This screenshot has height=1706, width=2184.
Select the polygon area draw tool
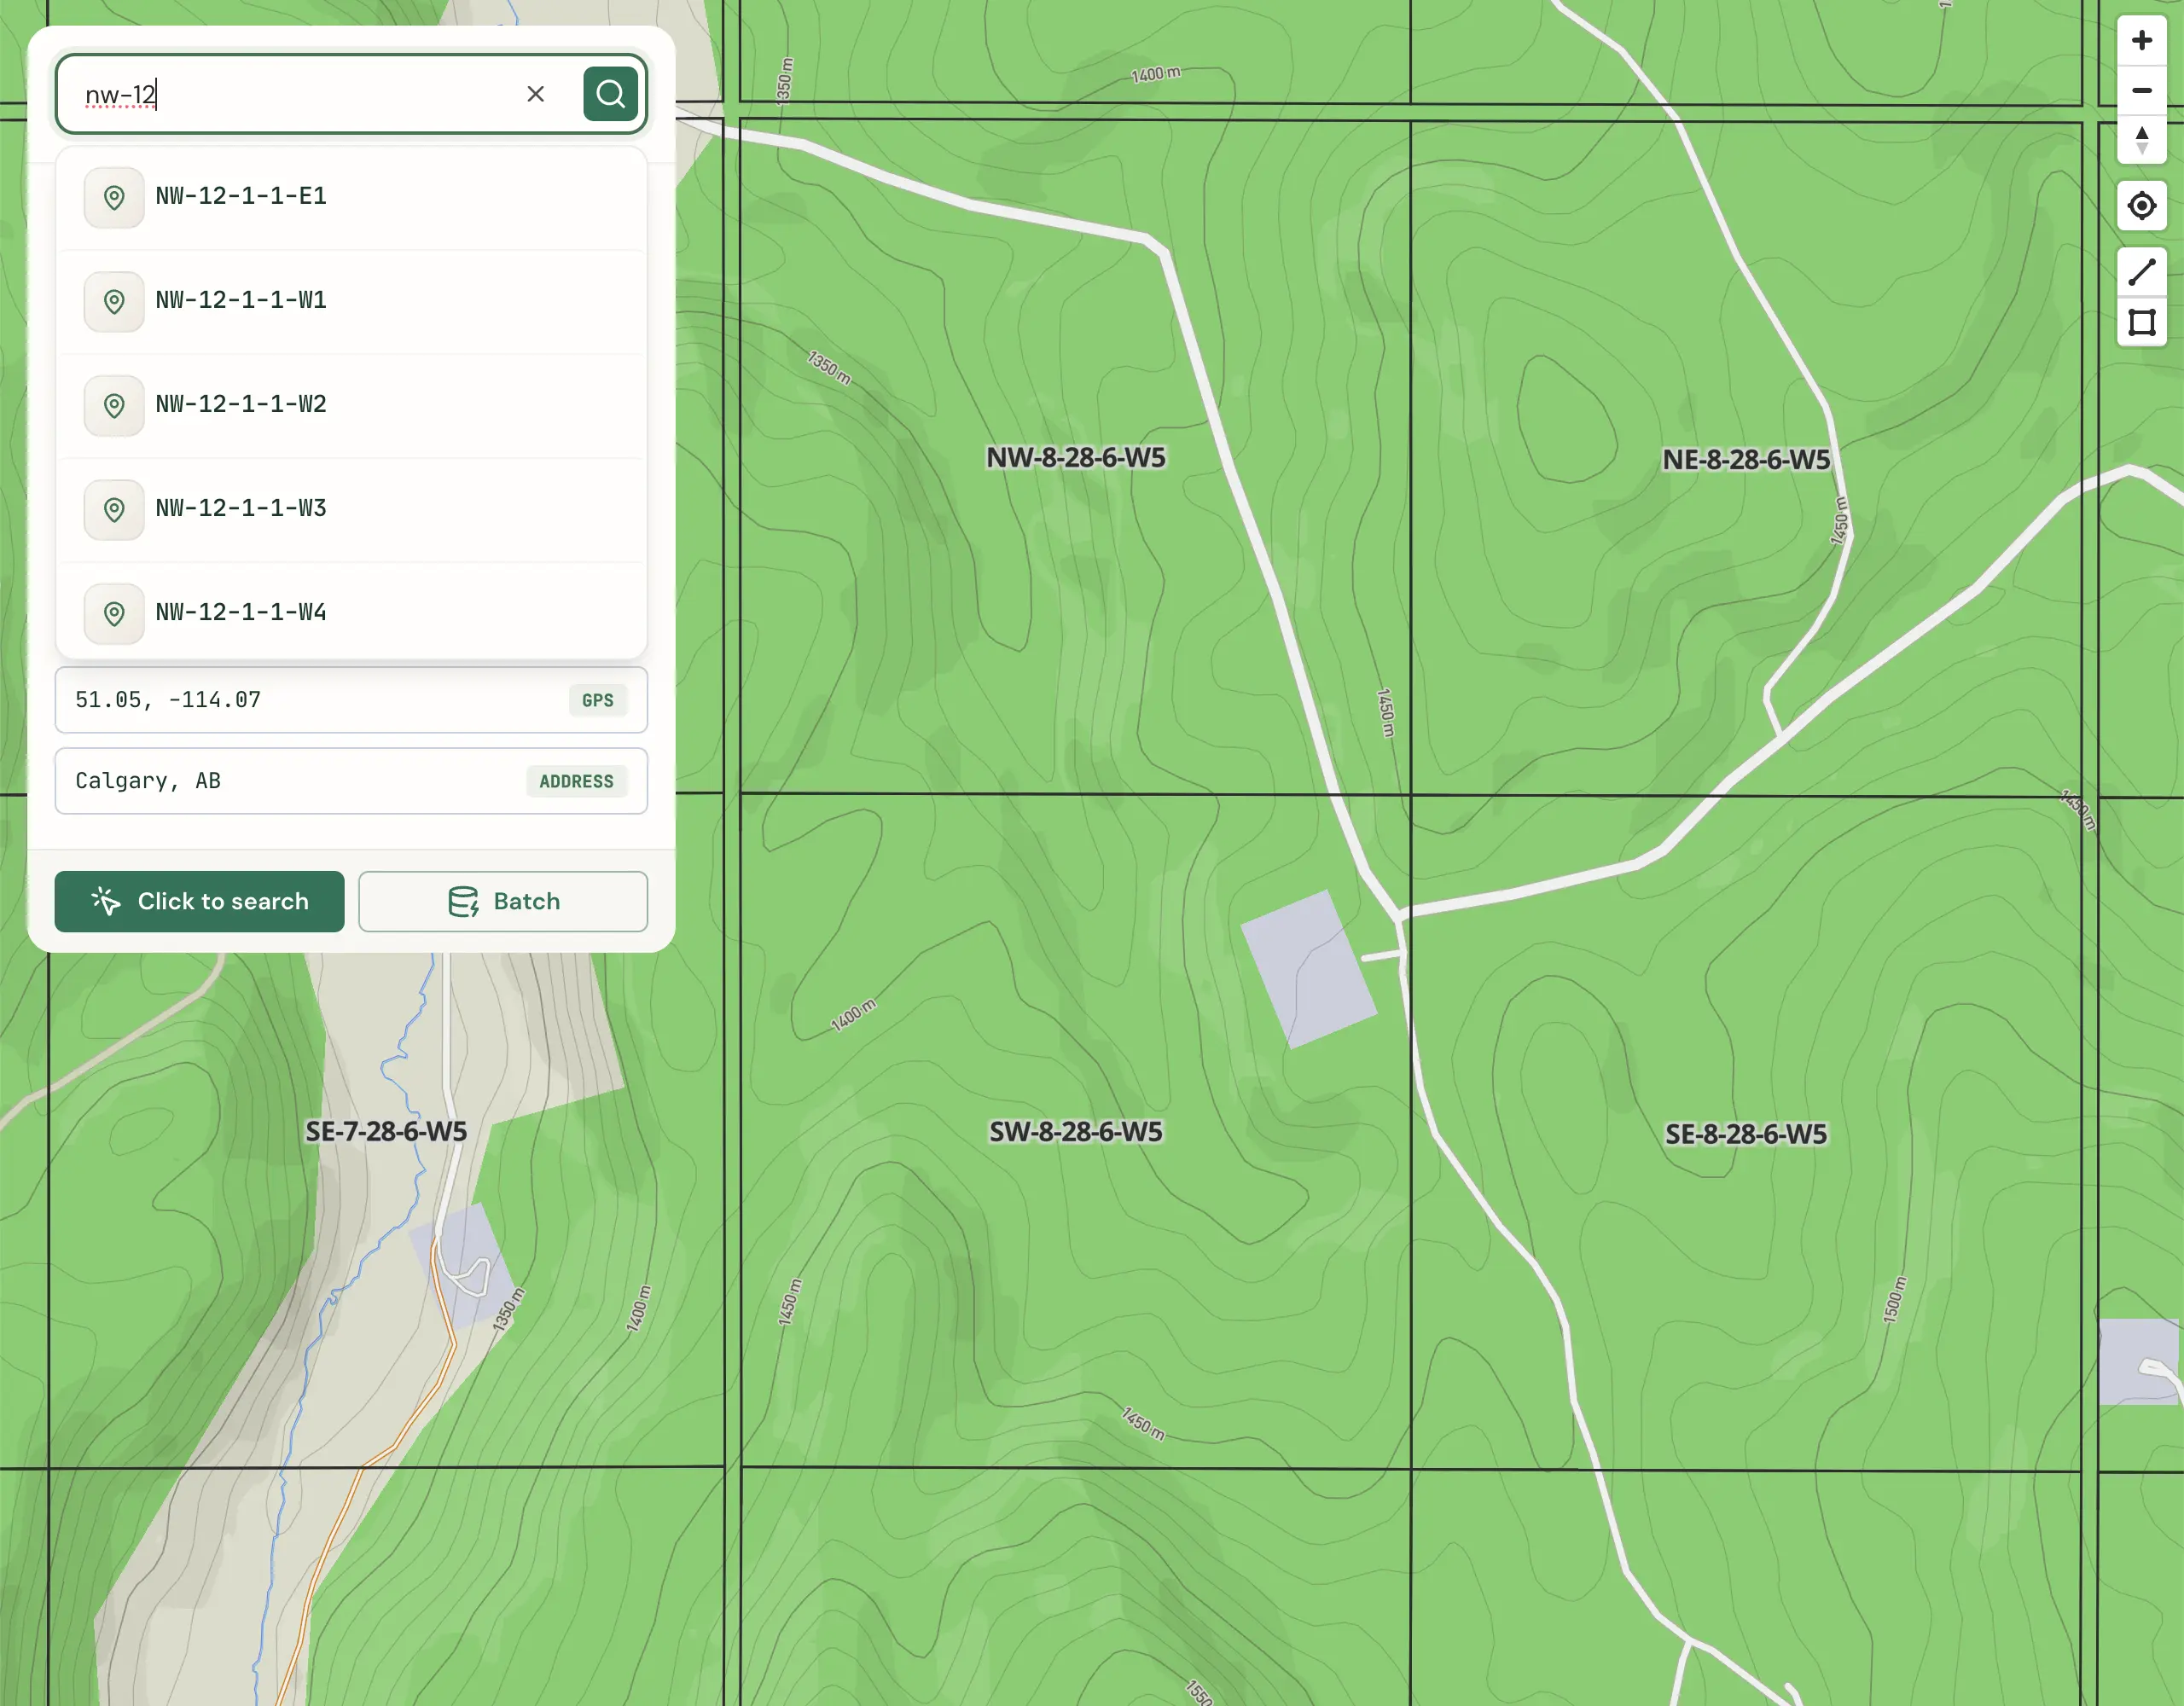coord(2141,323)
